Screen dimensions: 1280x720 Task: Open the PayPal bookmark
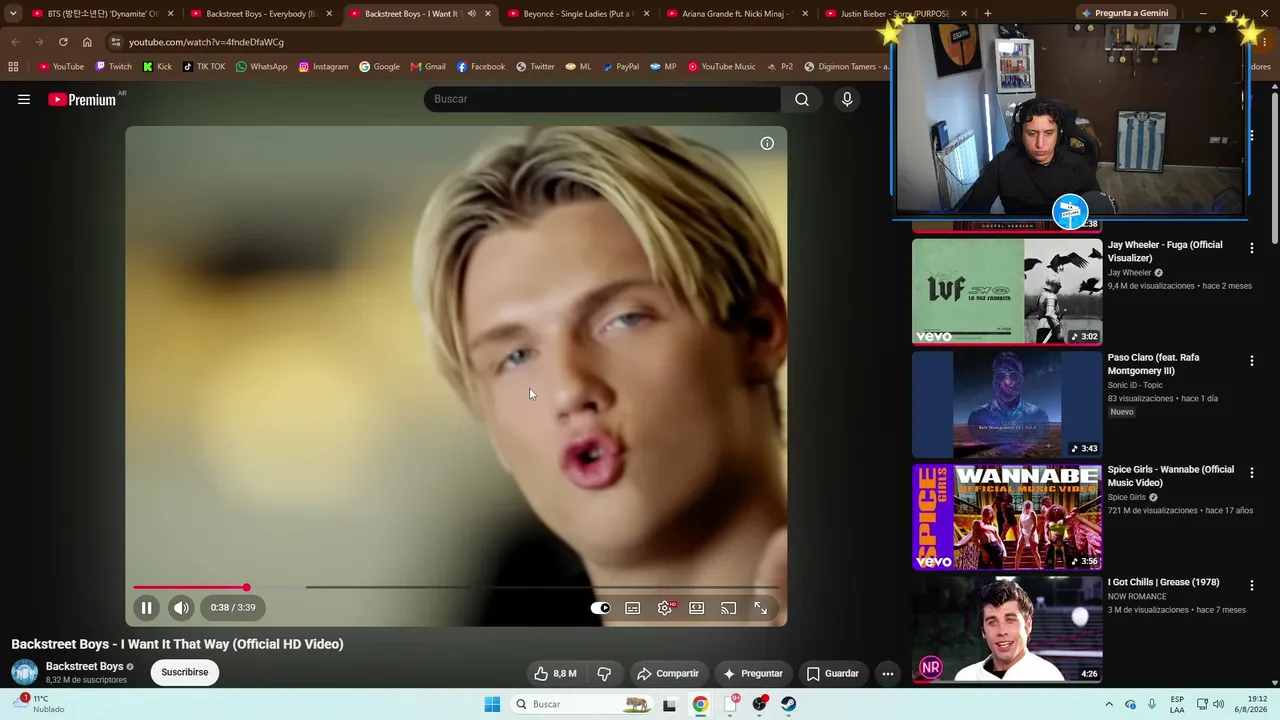620,67
